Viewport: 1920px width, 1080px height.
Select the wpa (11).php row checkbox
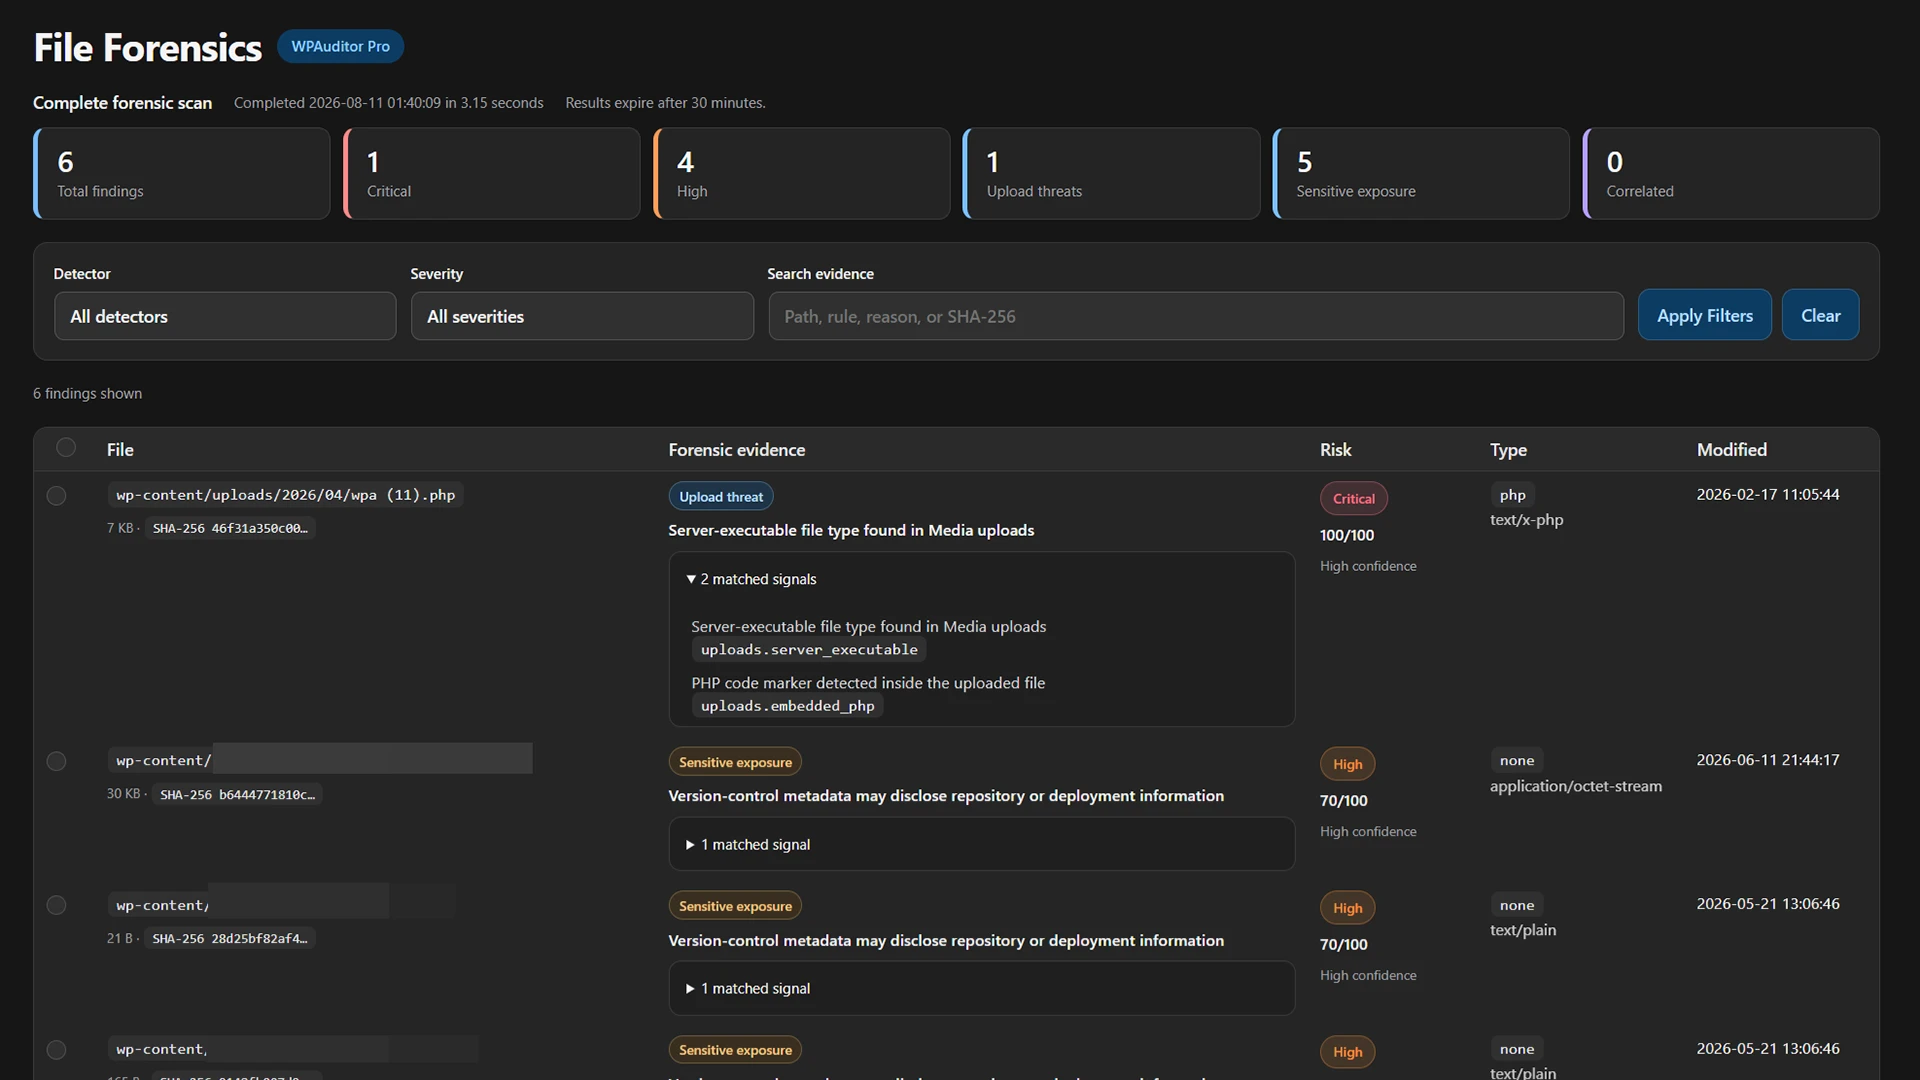click(56, 496)
